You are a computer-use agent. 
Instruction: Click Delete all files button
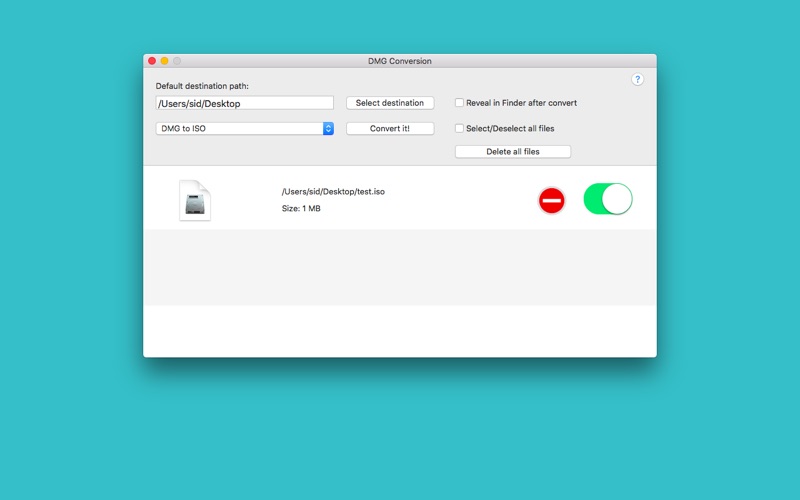[513, 152]
